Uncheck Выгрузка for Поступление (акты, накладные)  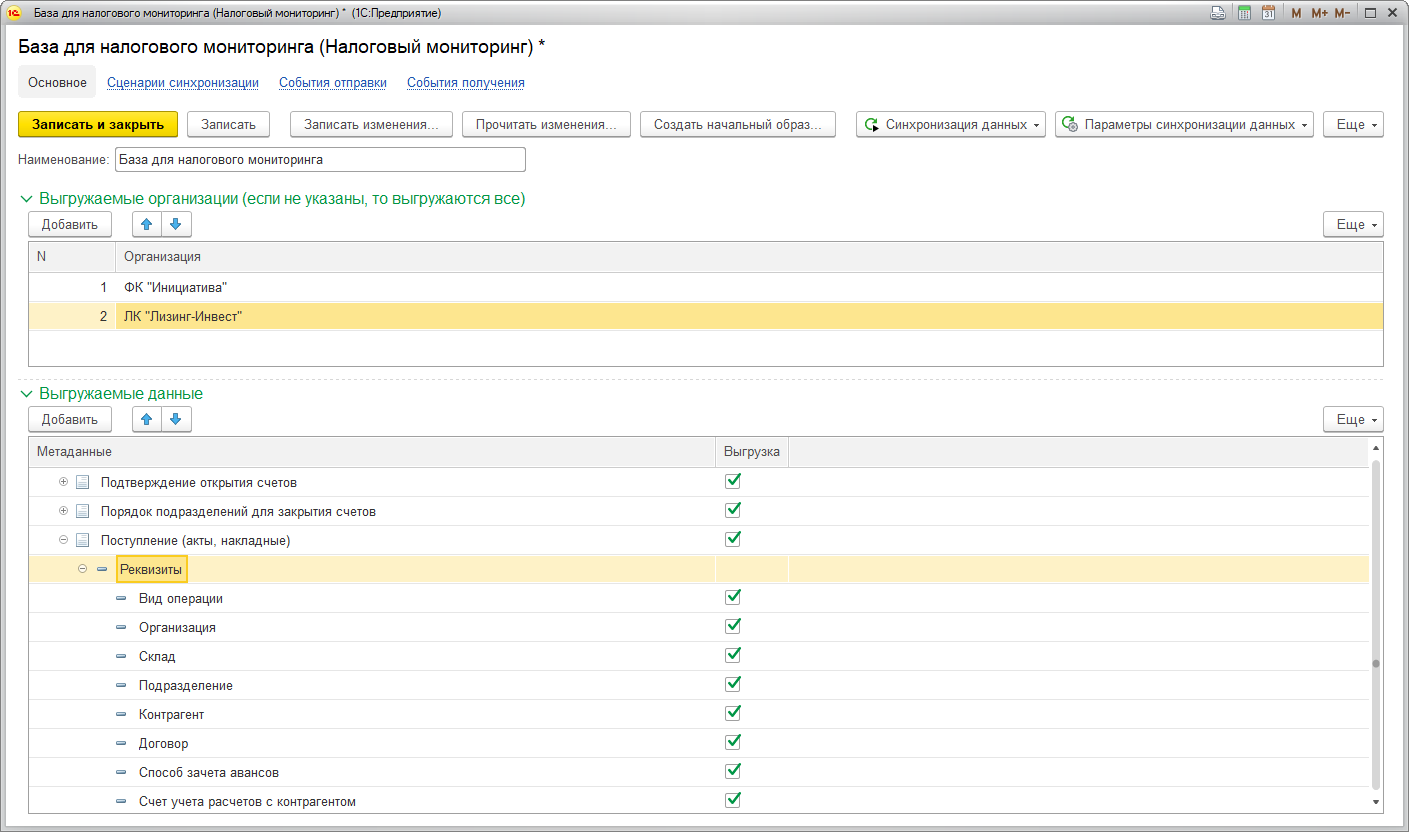click(732, 539)
